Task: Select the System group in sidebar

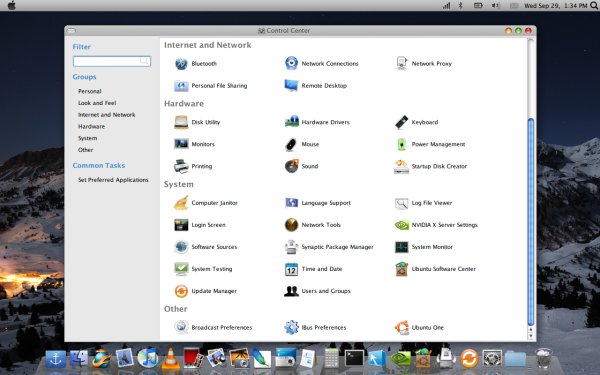Action: point(87,138)
